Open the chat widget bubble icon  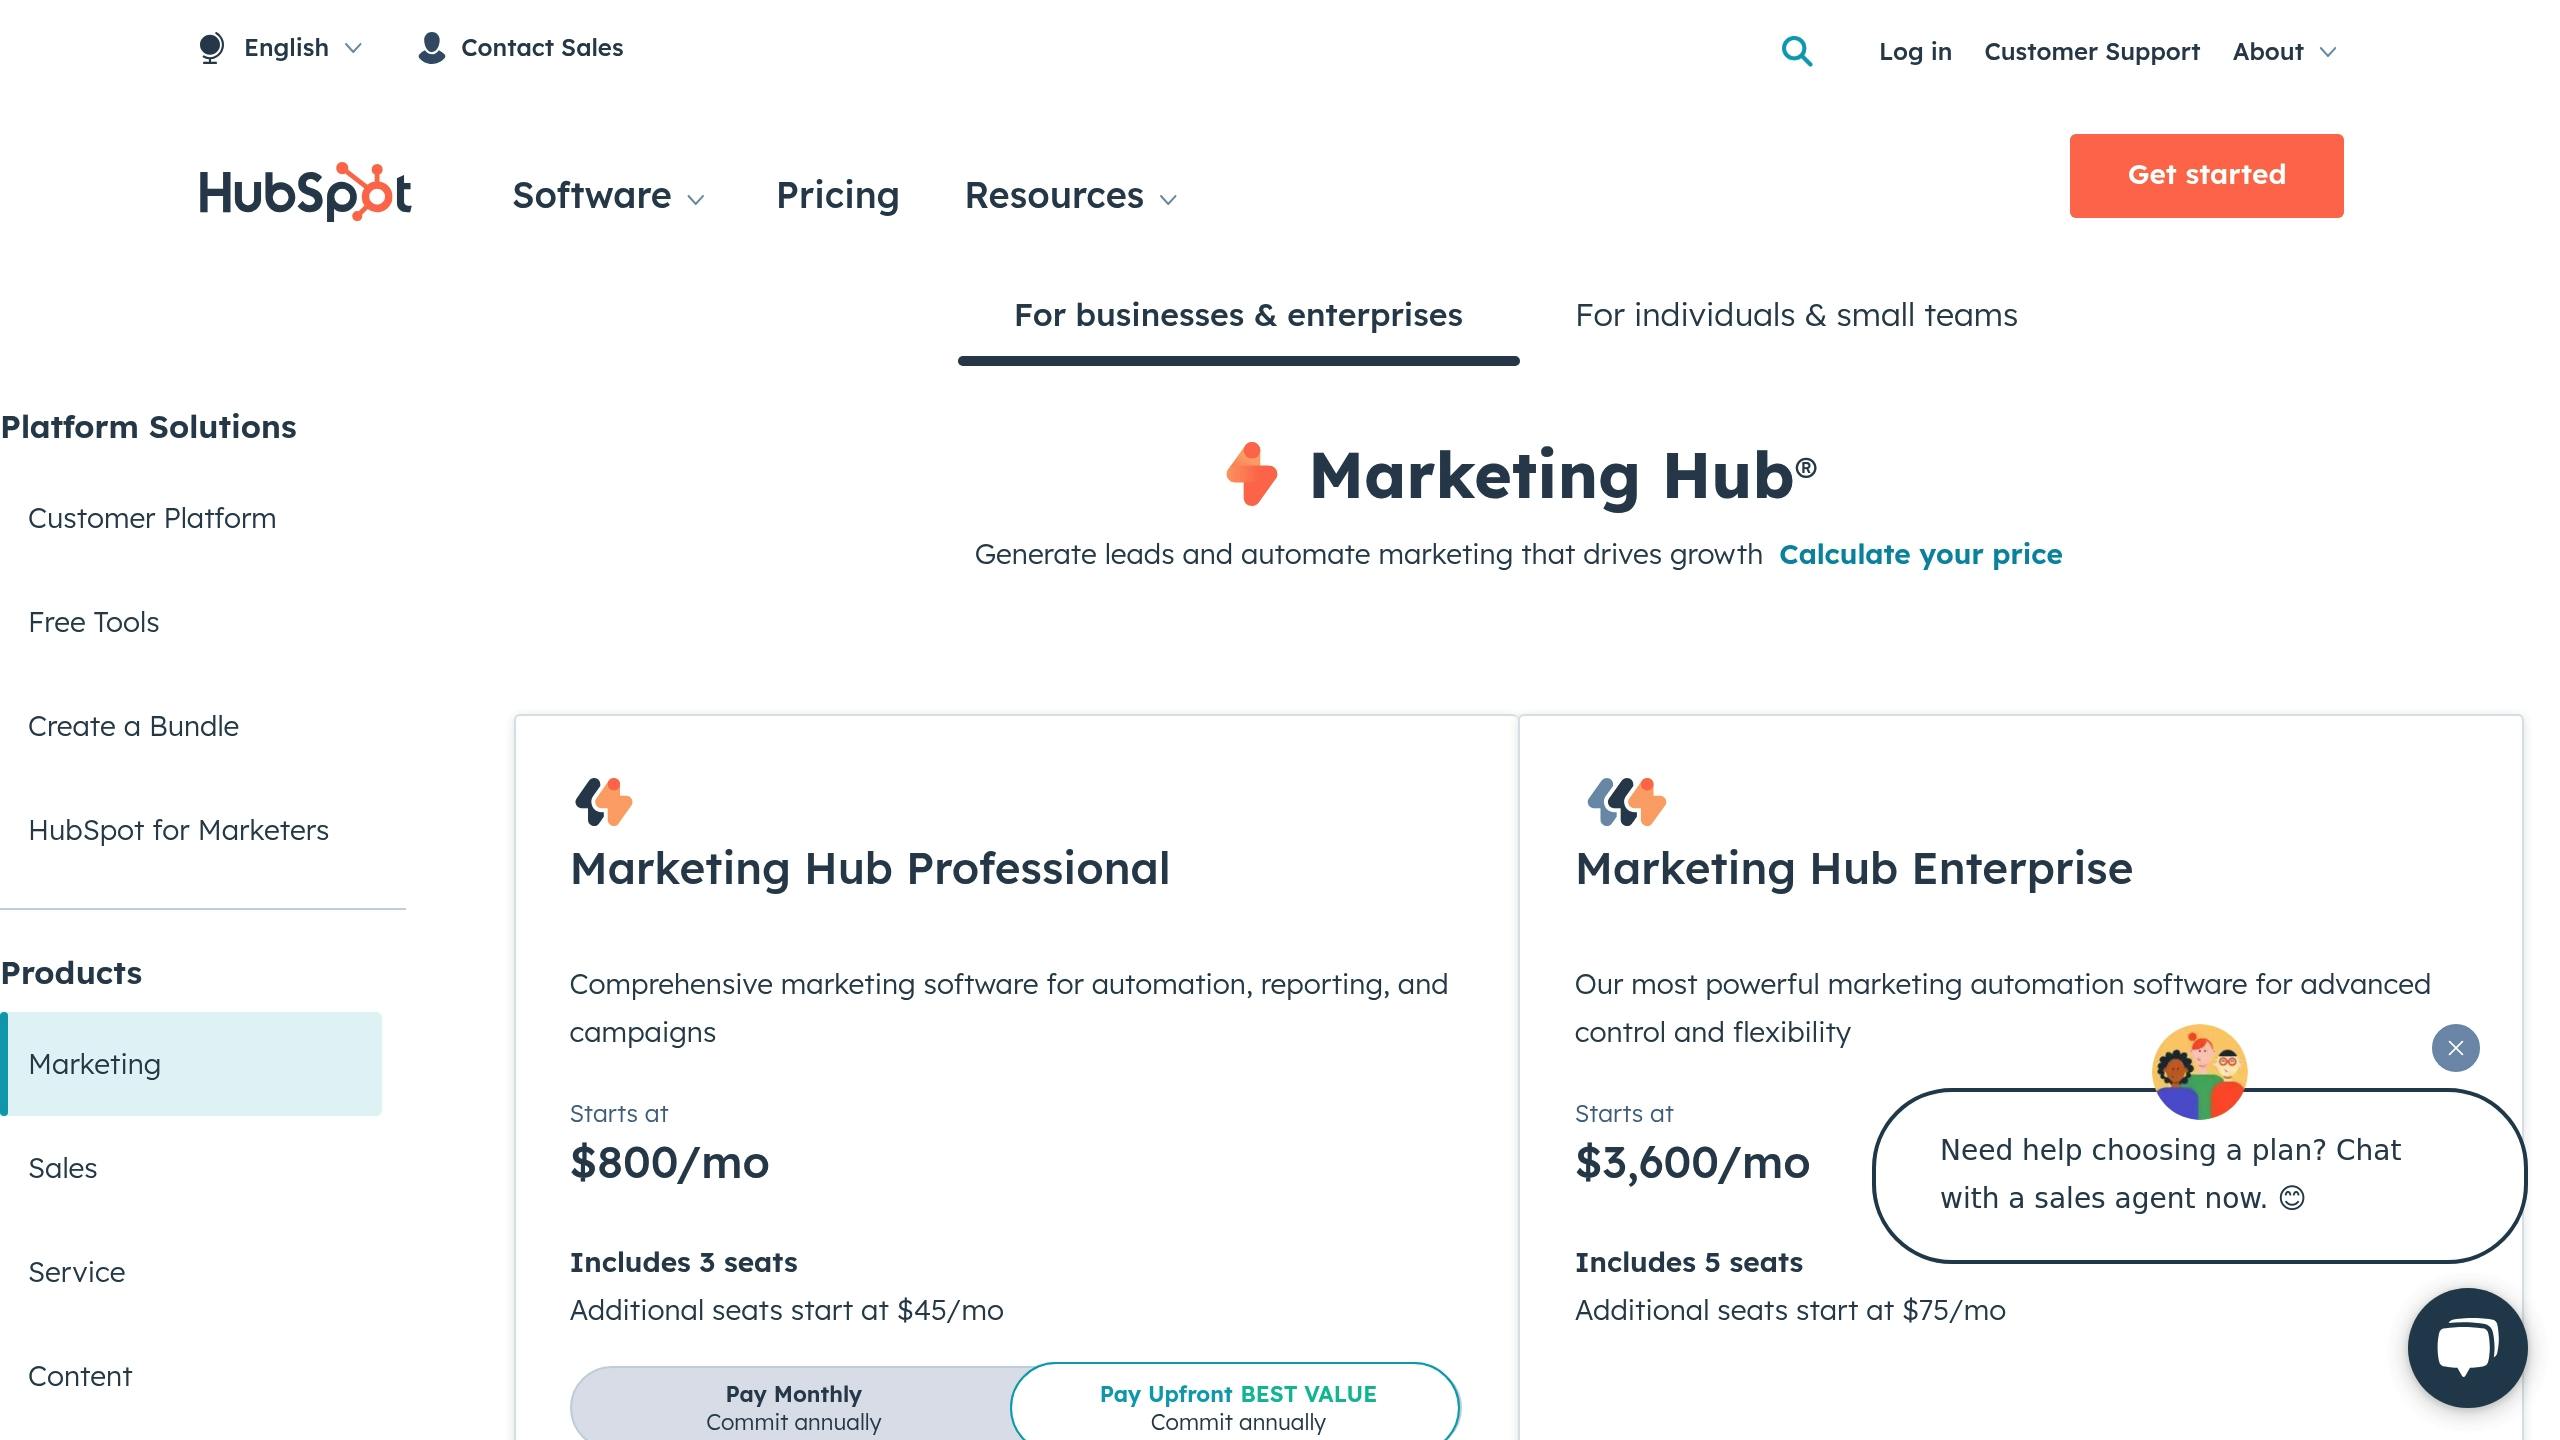point(2466,1347)
